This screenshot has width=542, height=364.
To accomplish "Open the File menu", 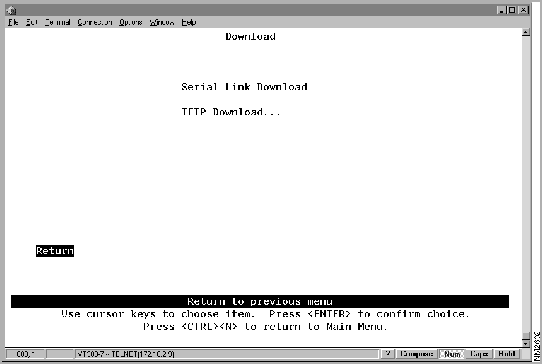I will (13, 22).
